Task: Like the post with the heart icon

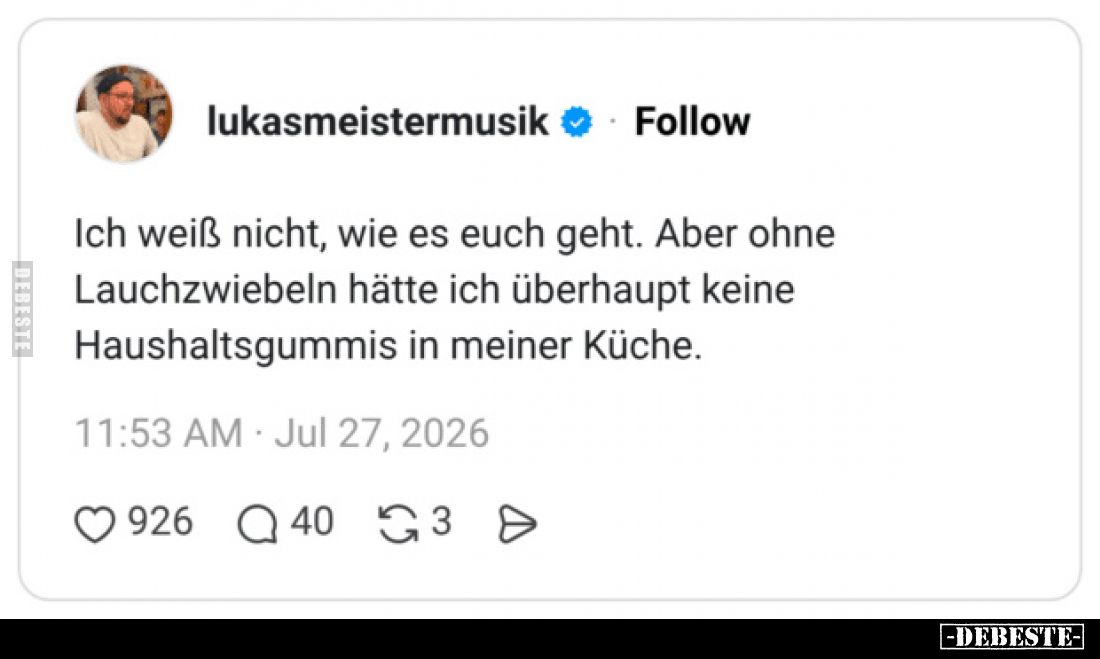Action: [94, 524]
